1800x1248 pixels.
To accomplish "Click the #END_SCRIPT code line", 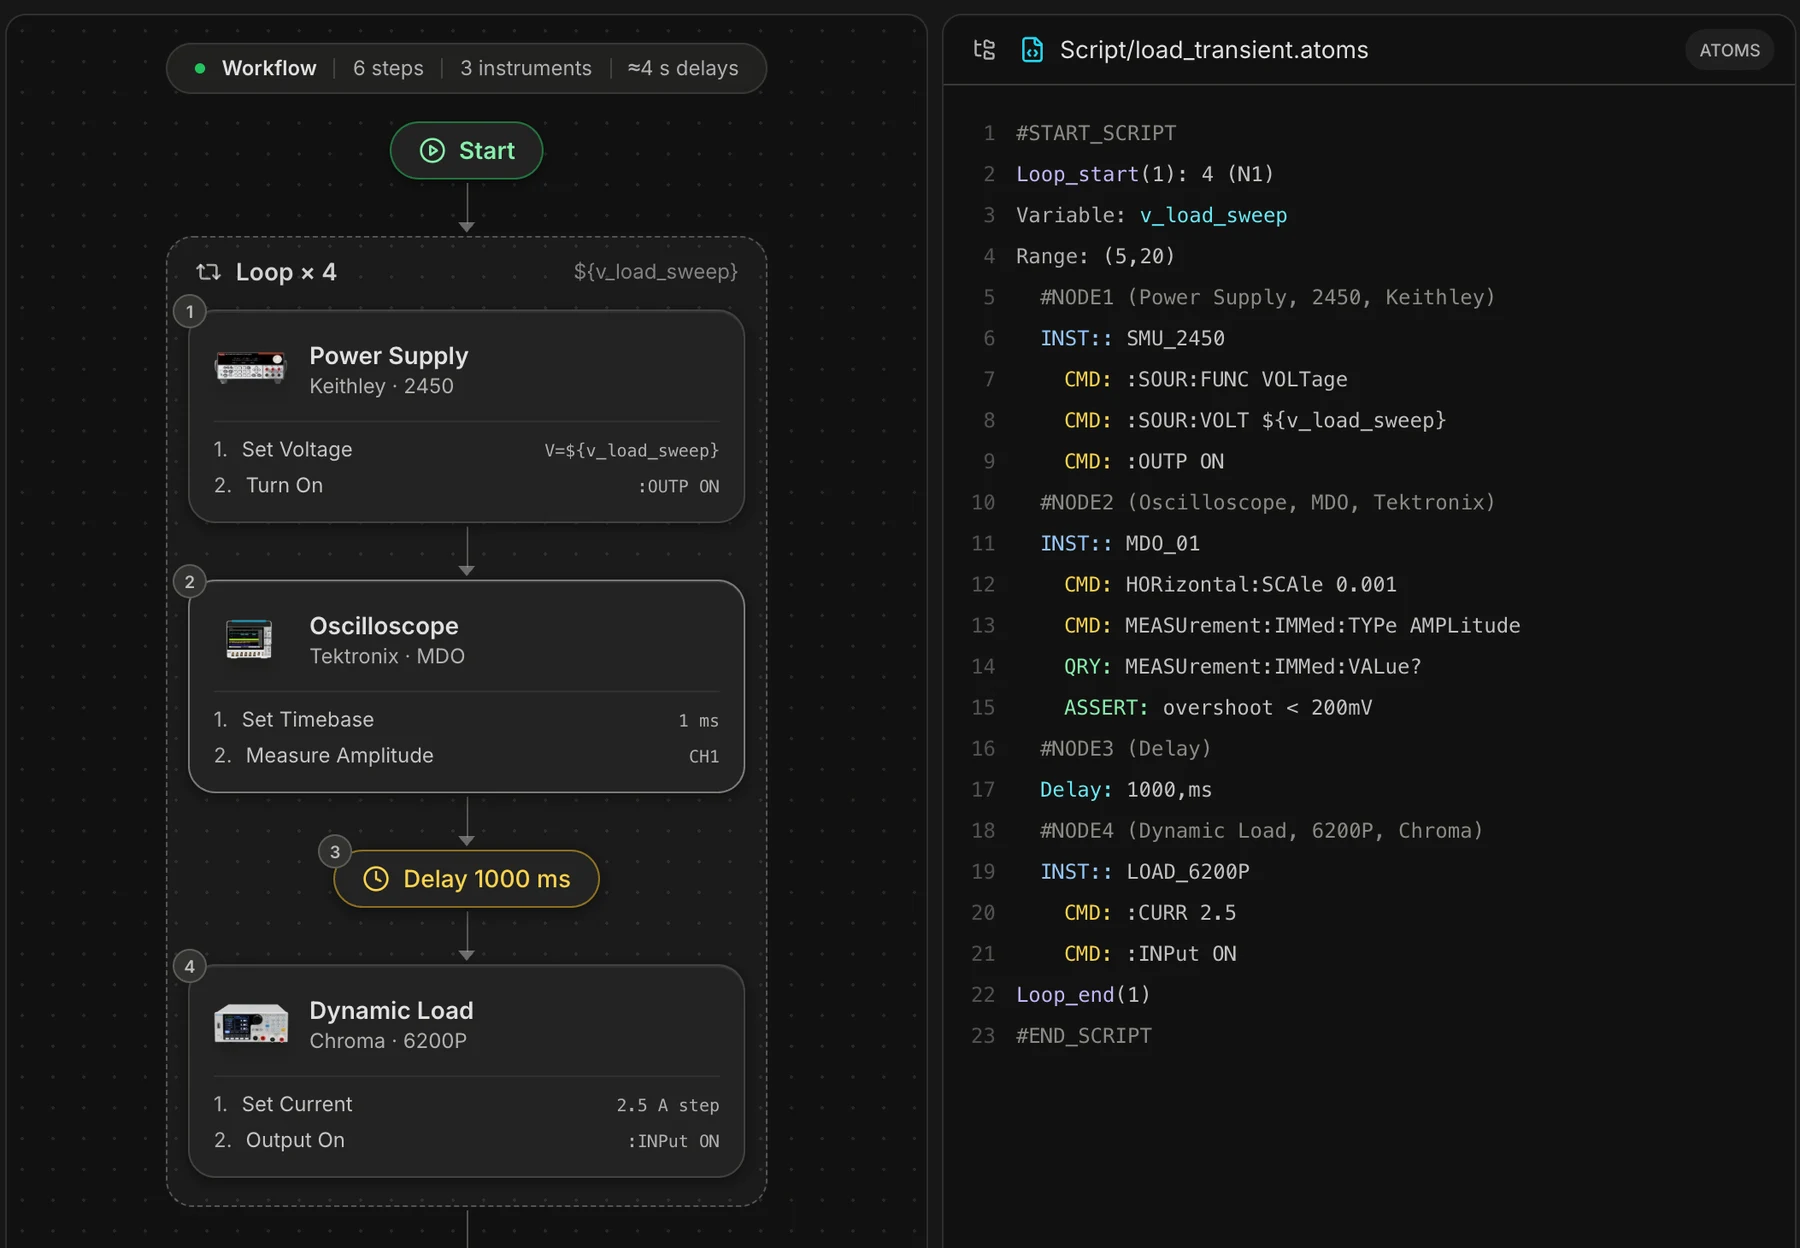I will (x=1084, y=1035).
